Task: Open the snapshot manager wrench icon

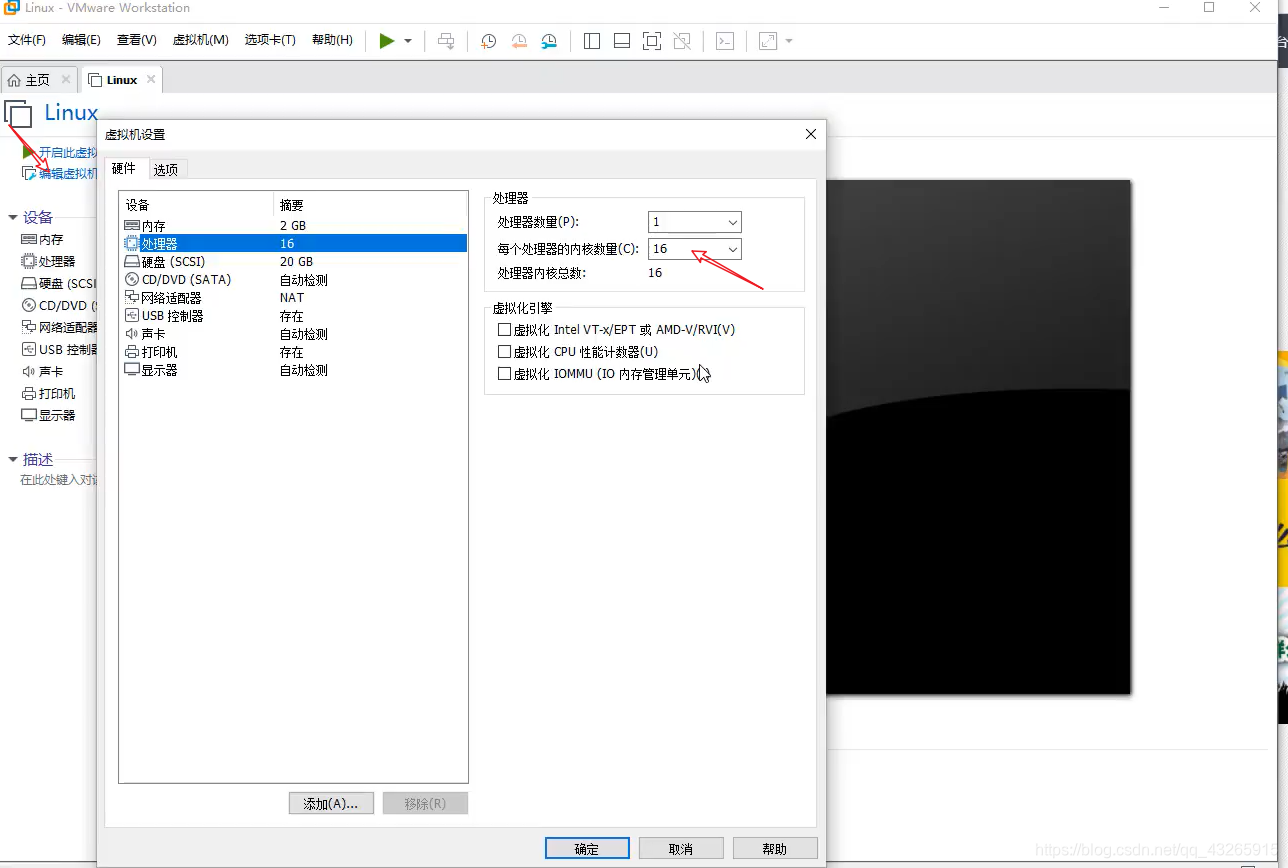Action: pos(549,41)
